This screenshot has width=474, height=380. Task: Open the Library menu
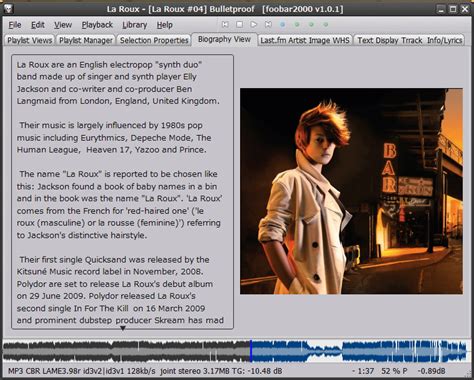pyautogui.click(x=134, y=25)
